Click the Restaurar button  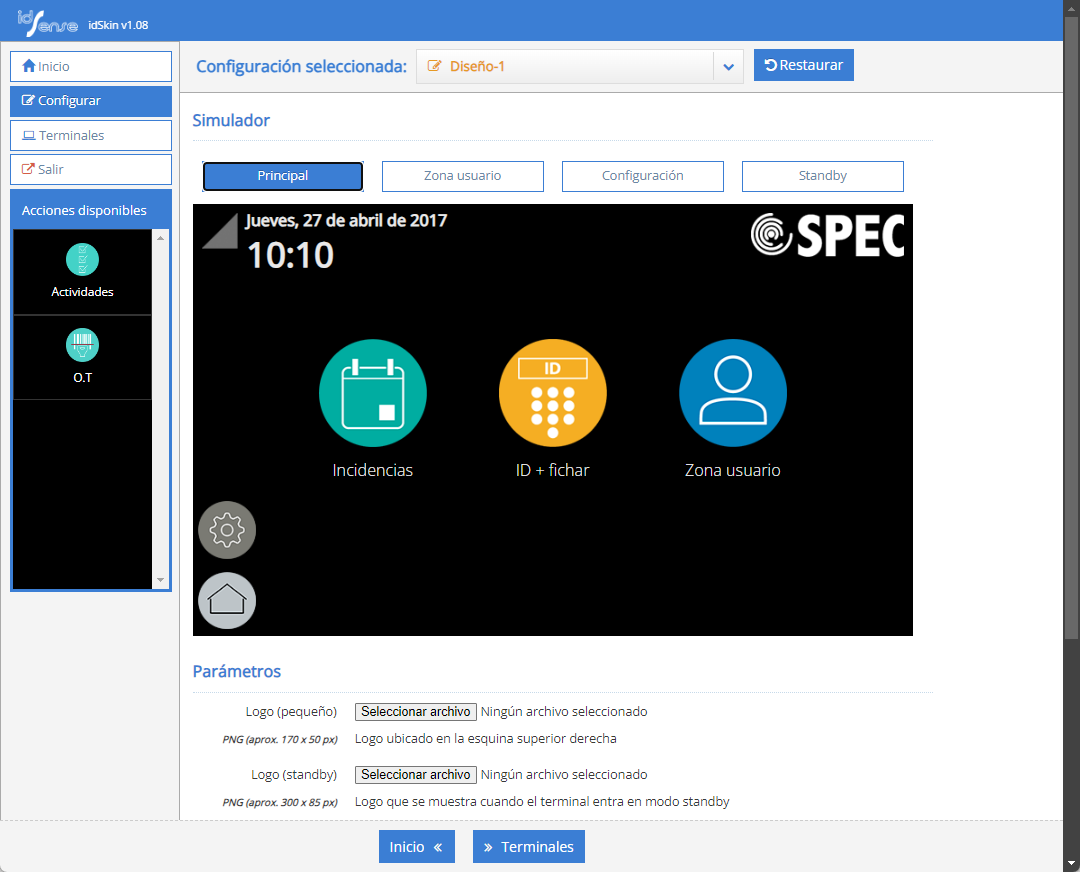click(x=804, y=65)
